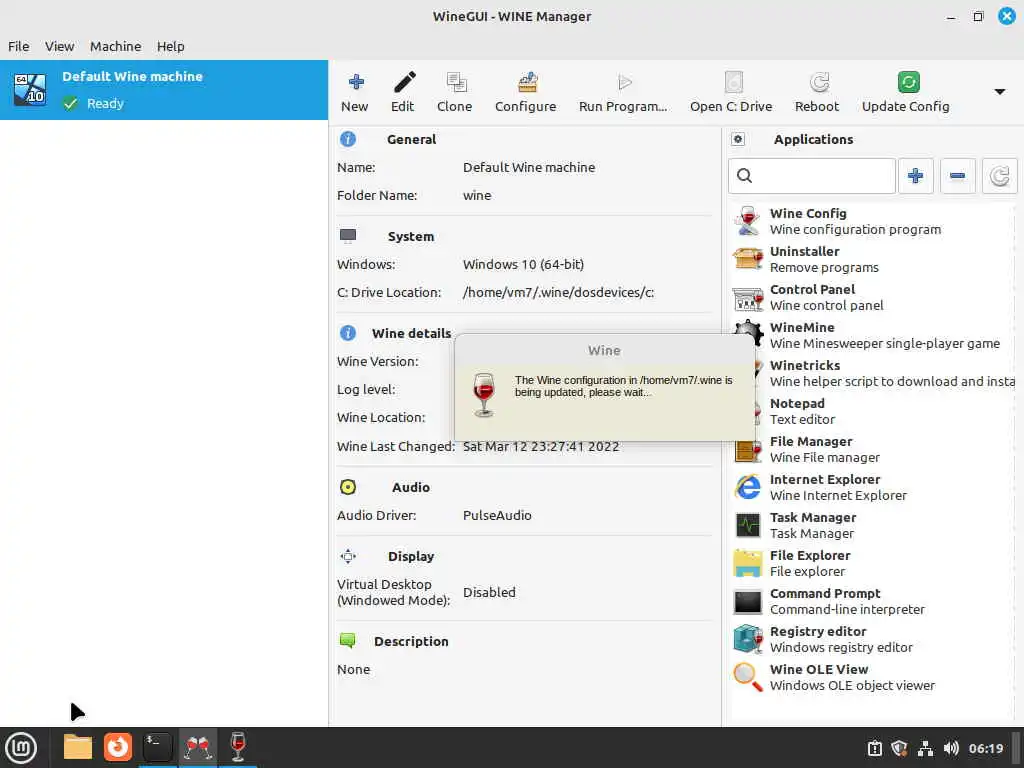
Task: Click the Windows 10 (64-bit) value
Action: [x=523, y=264]
